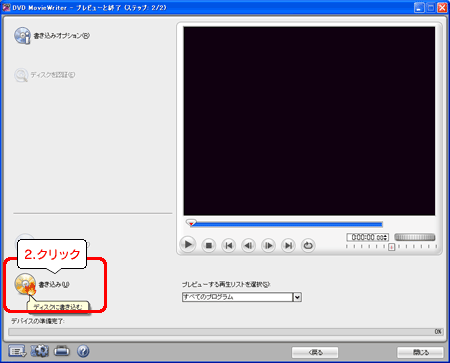450x363 pixels.
Task: Minimize the DVD MovieWriter window
Action: (419, 7)
